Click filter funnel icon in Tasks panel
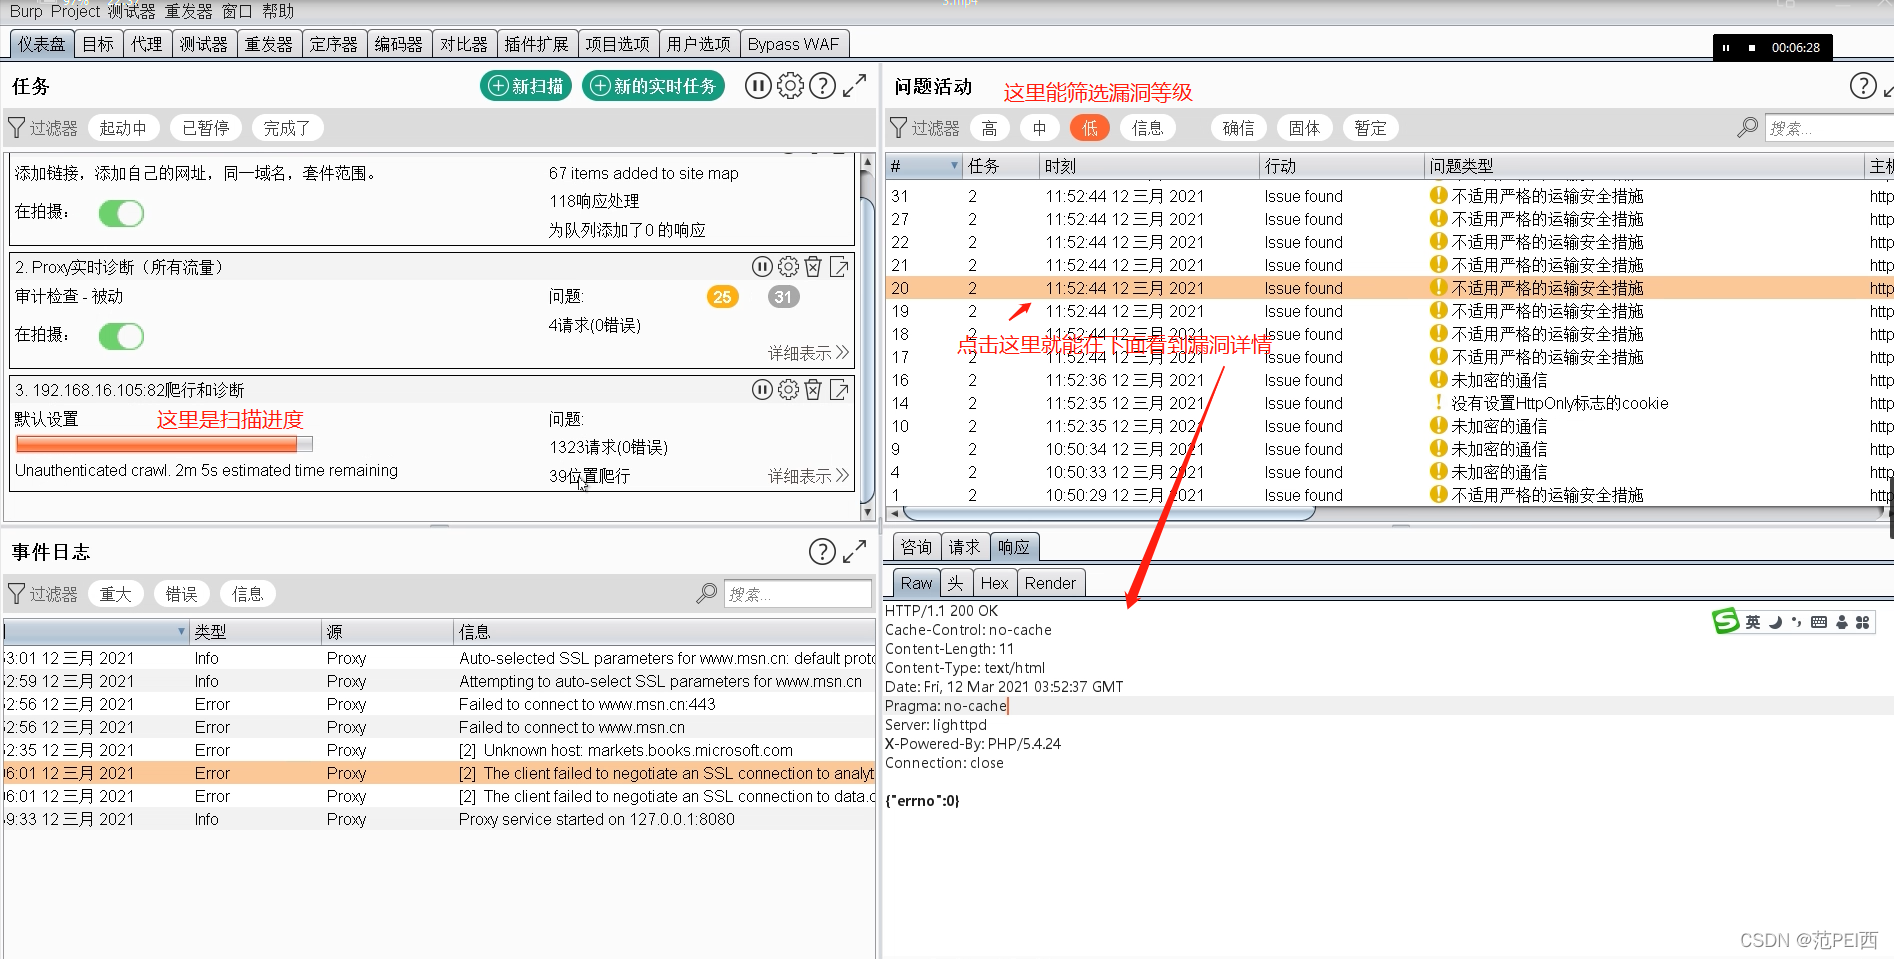Image resolution: width=1894 pixels, height=959 pixels. (x=16, y=128)
